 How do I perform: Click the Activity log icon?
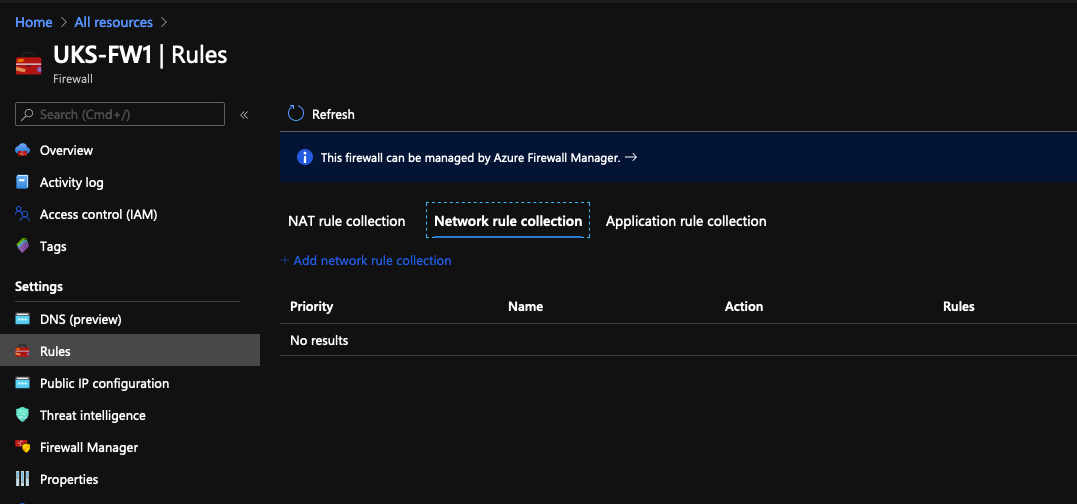pos(22,183)
